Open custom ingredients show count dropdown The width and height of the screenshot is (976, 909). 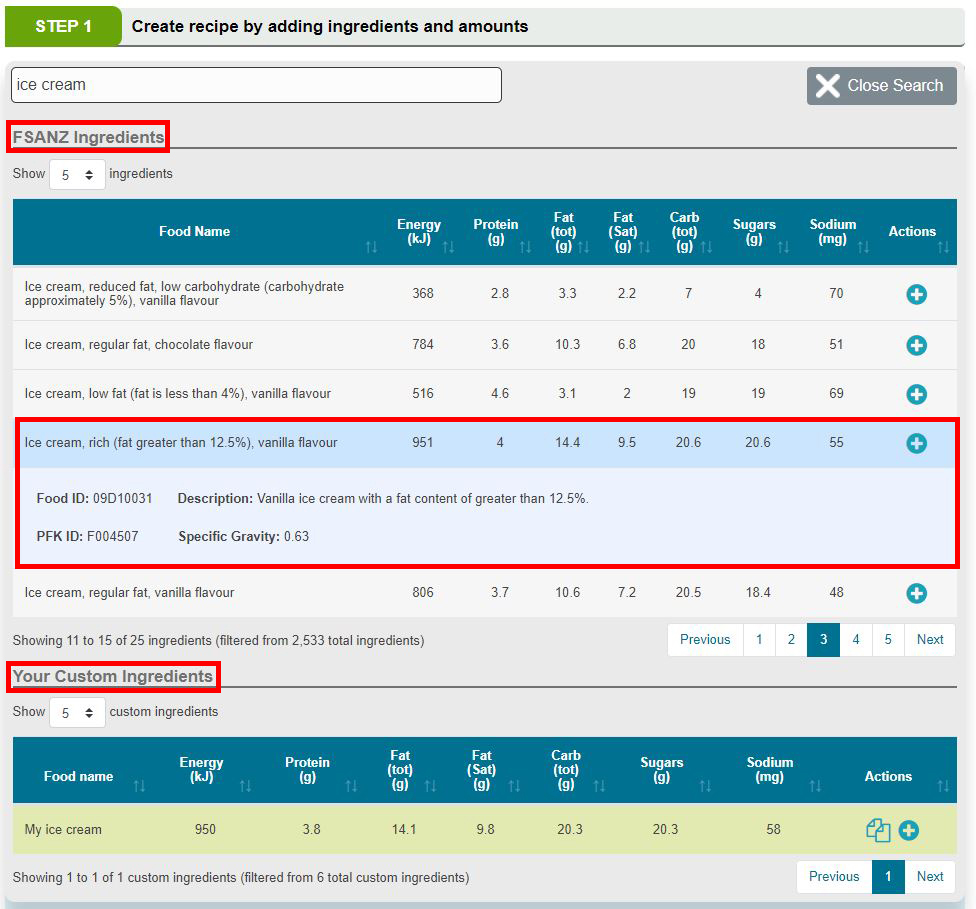coord(77,713)
